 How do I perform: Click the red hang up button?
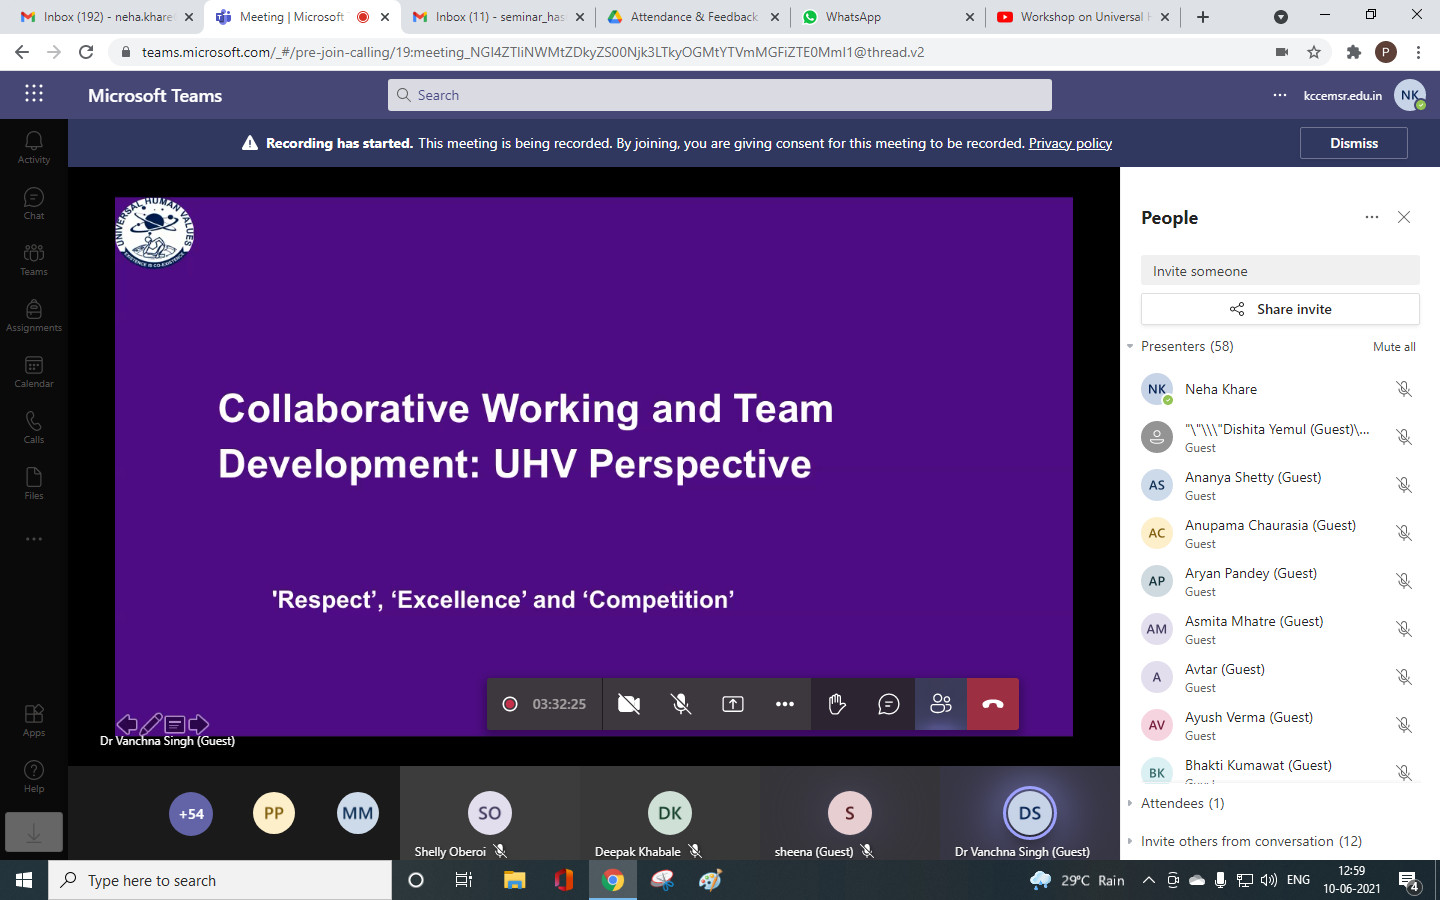(x=993, y=704)
